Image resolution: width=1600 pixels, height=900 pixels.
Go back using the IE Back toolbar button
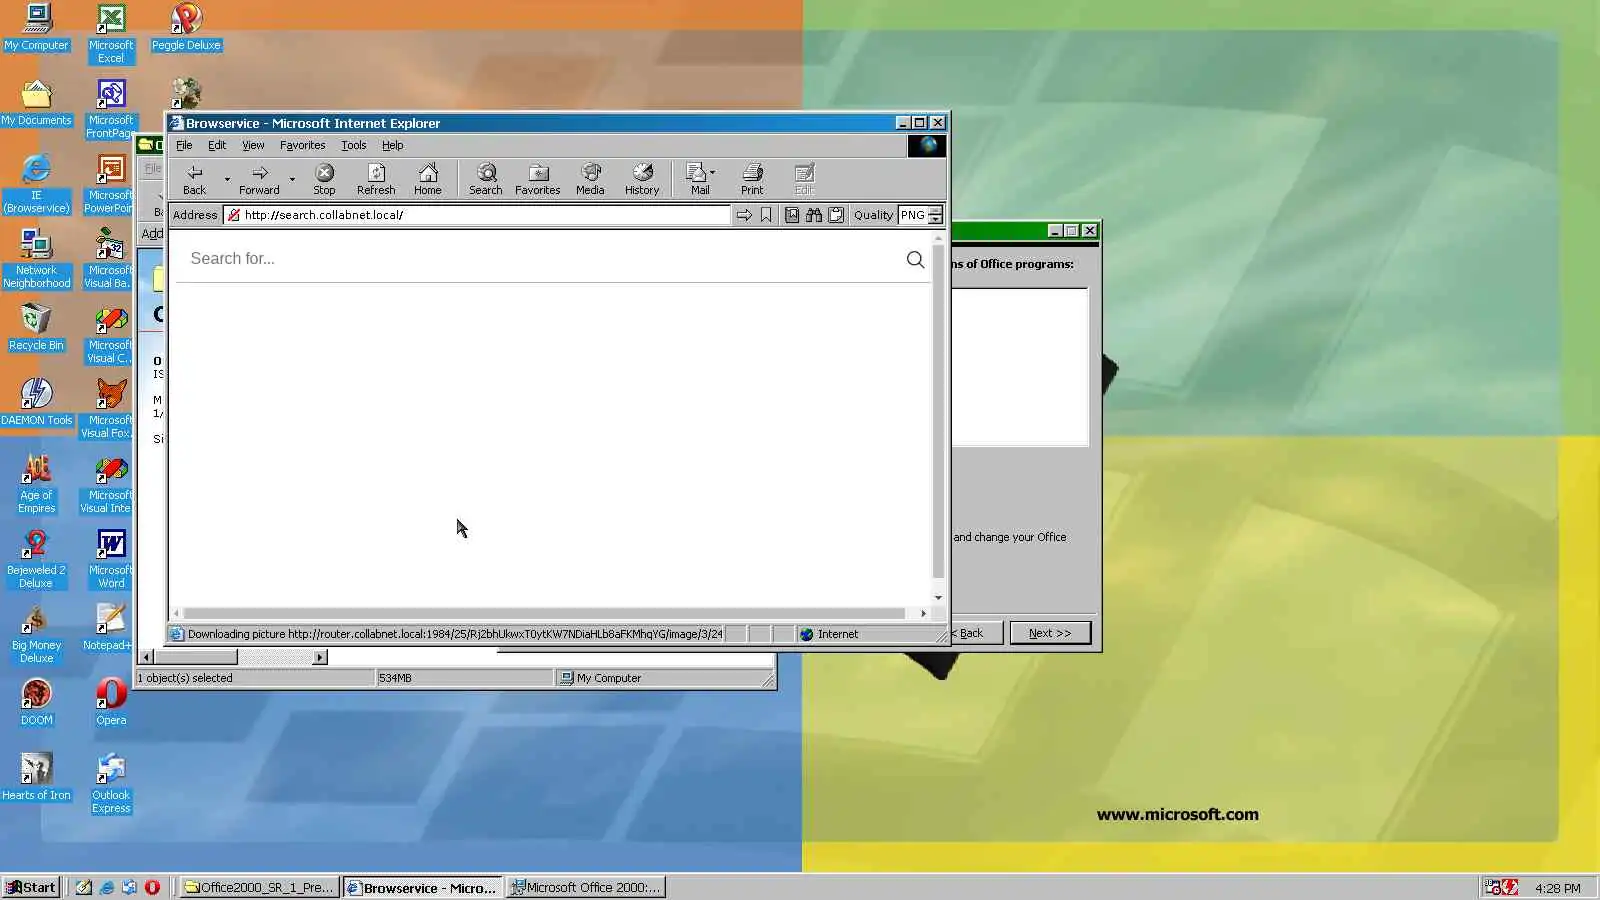tap(194, 179)
